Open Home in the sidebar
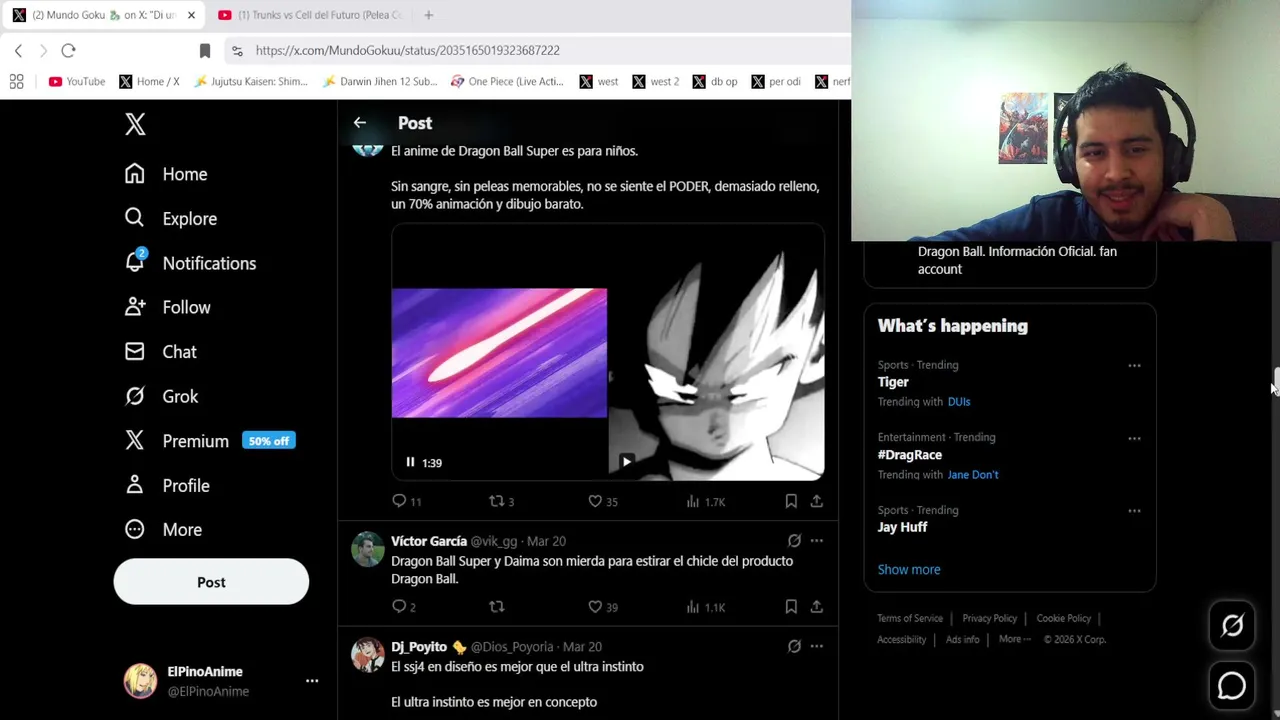This screenshot has width=1280, height=720. coord(166,174)
